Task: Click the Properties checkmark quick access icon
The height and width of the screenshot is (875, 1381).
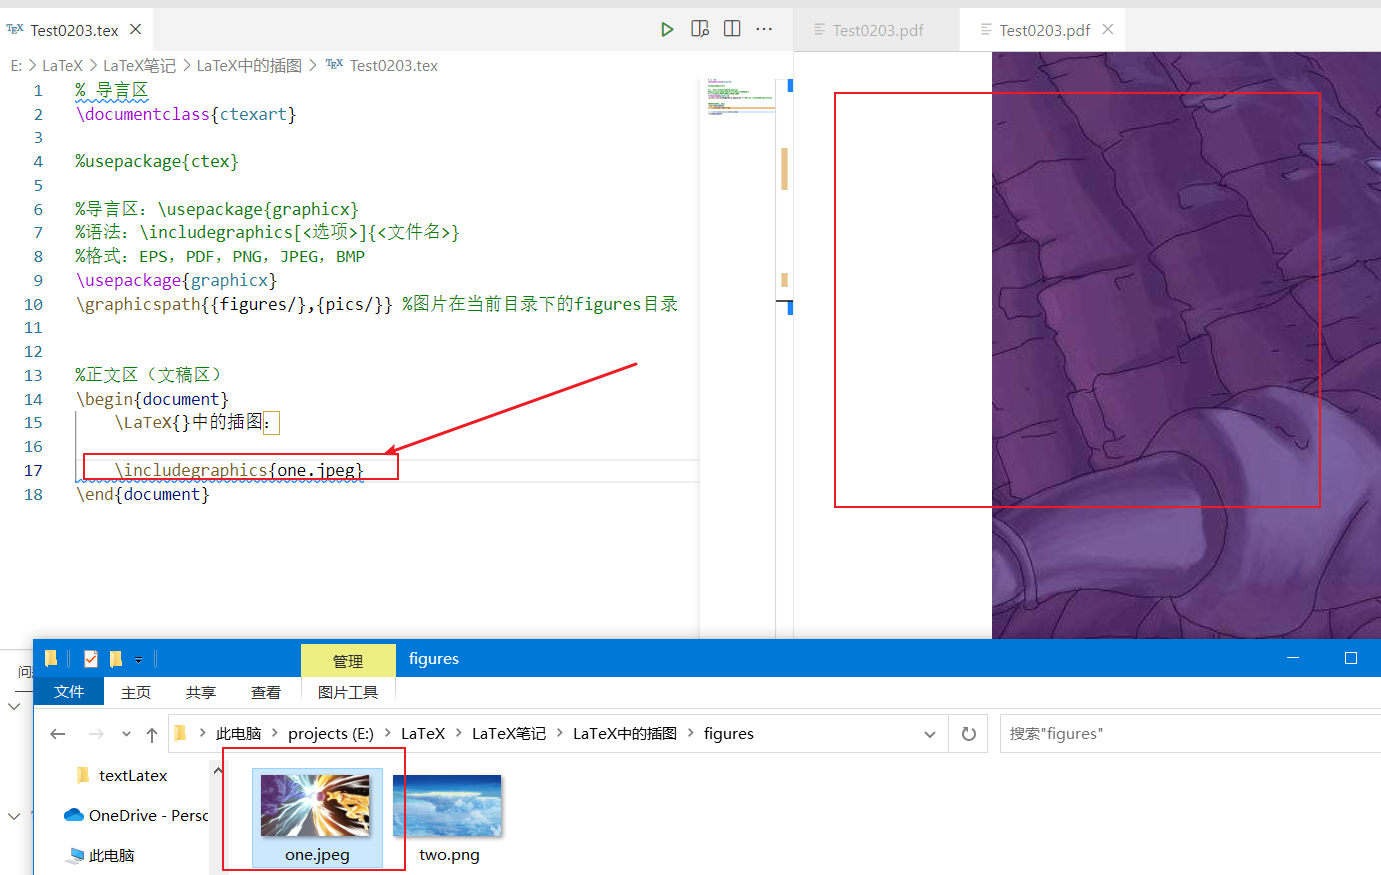Action: (x=91, y=658)
